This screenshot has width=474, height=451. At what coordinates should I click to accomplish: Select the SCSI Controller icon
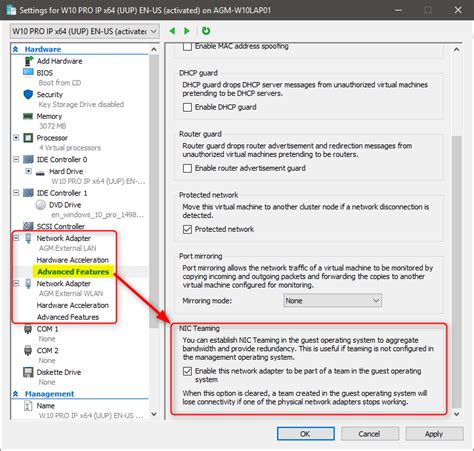click(x=28, y=226)
